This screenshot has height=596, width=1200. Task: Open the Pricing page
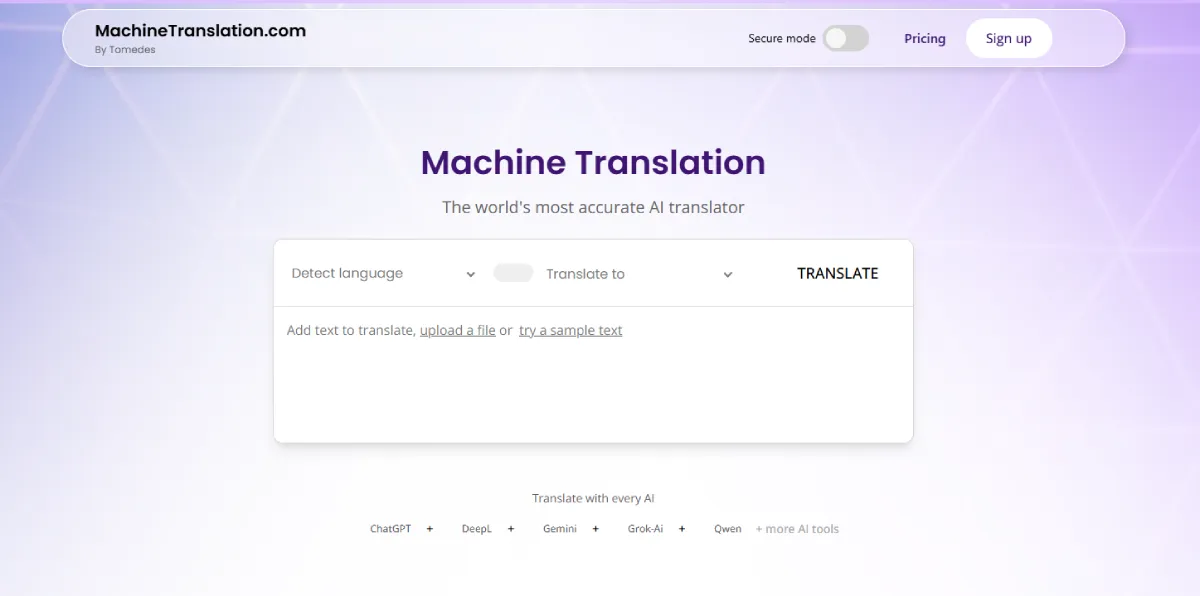pos(924,39)
